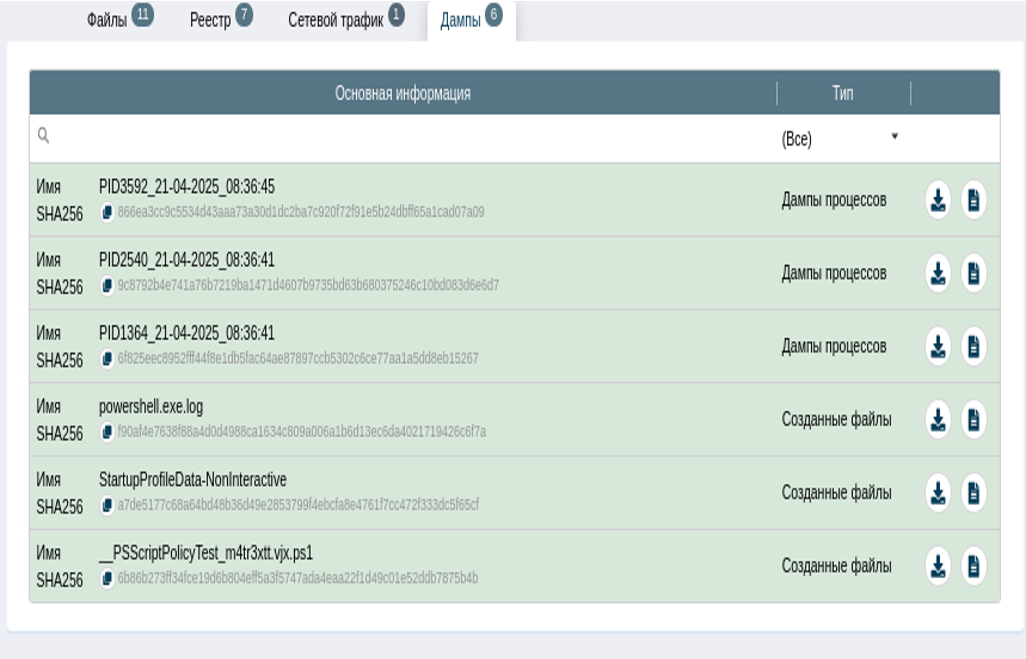Copy SHA256 hash of PID2540 dump
This screenshot has width=1026, height=659.
click(107, 285)
